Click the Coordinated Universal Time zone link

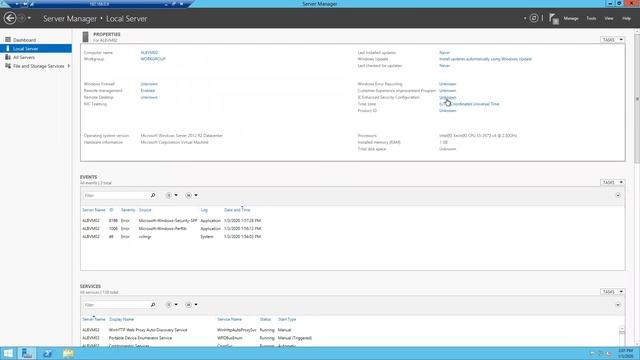469,104
